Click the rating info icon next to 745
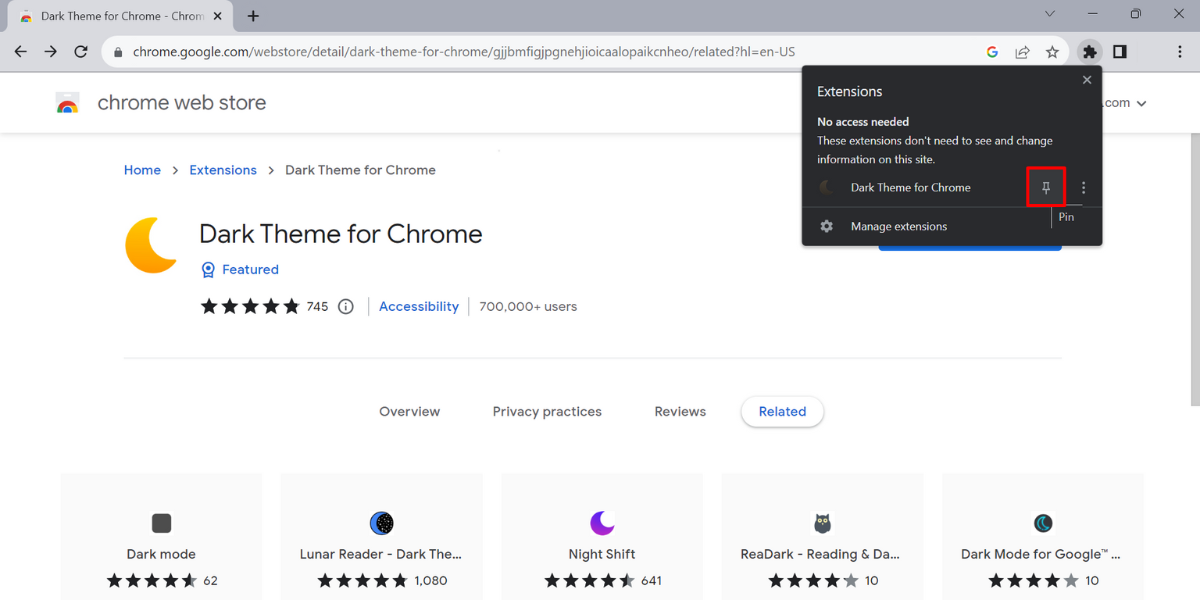Screen dimensions: 1200x600 [x=345, y=306]
